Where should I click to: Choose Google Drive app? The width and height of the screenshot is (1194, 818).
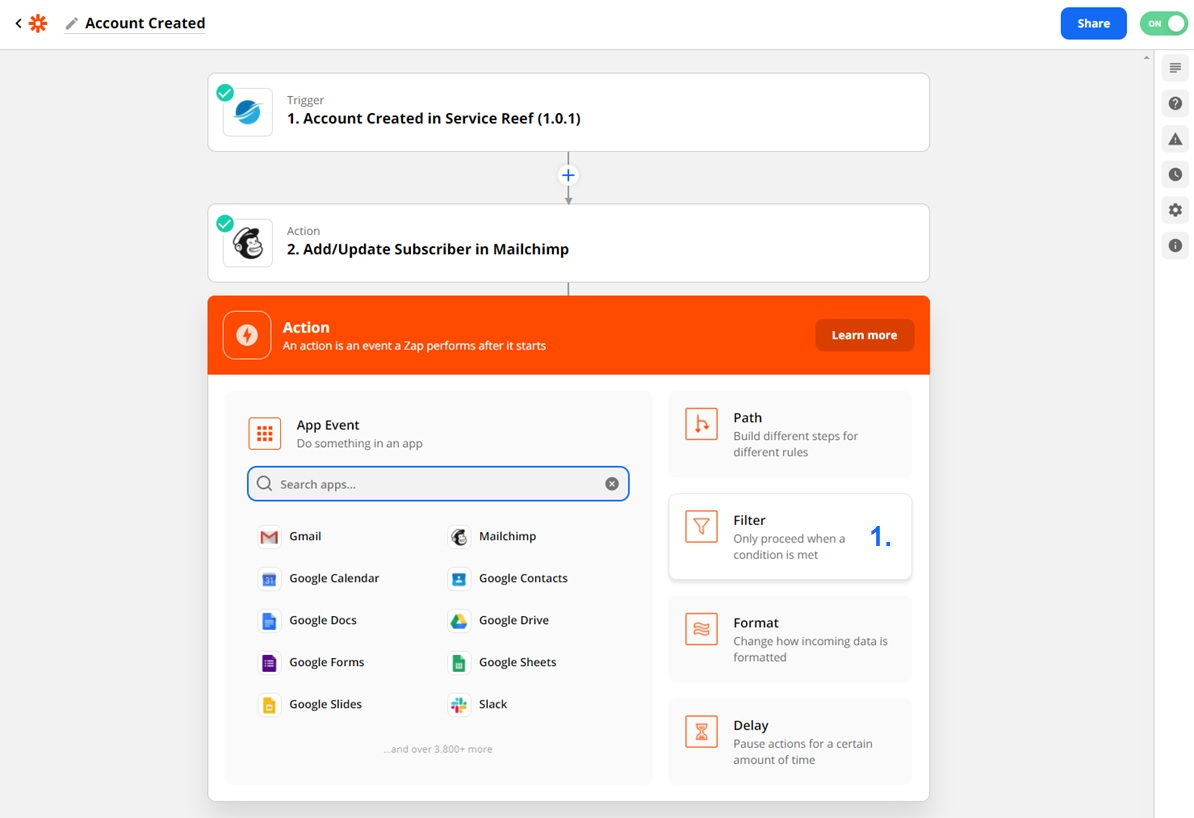[x=499, y=620]
